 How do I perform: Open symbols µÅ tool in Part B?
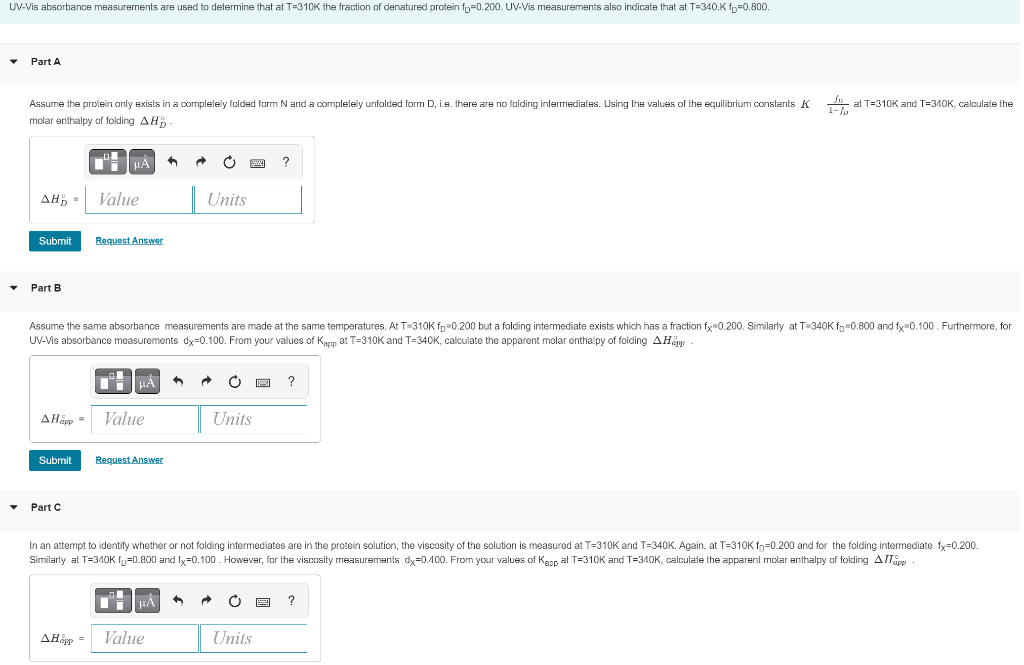pos(148,381)
